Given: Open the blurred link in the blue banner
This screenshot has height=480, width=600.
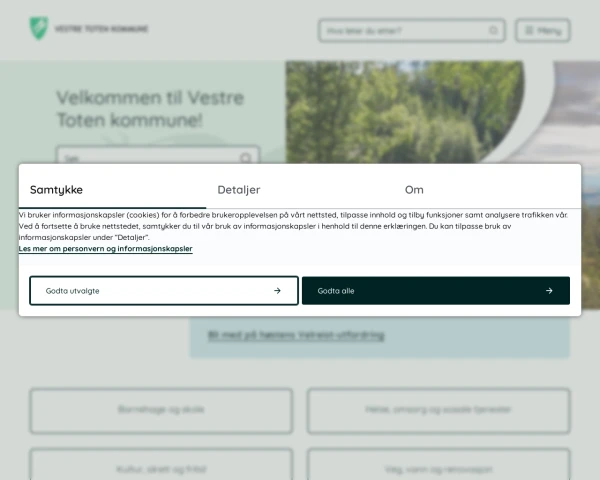Looking at the screenshot, I should tap(296, 335).
